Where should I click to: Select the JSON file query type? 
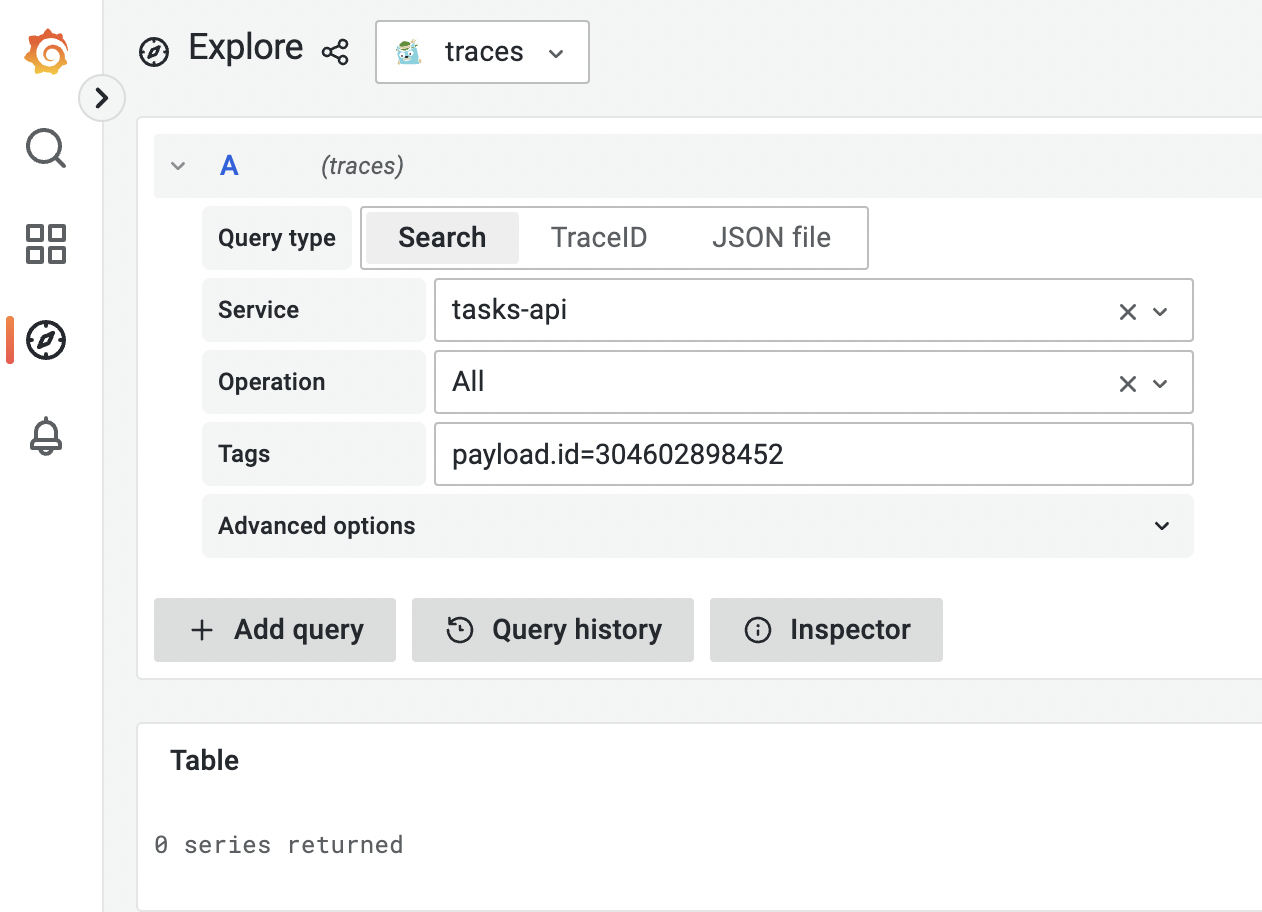tap(771, 238)
